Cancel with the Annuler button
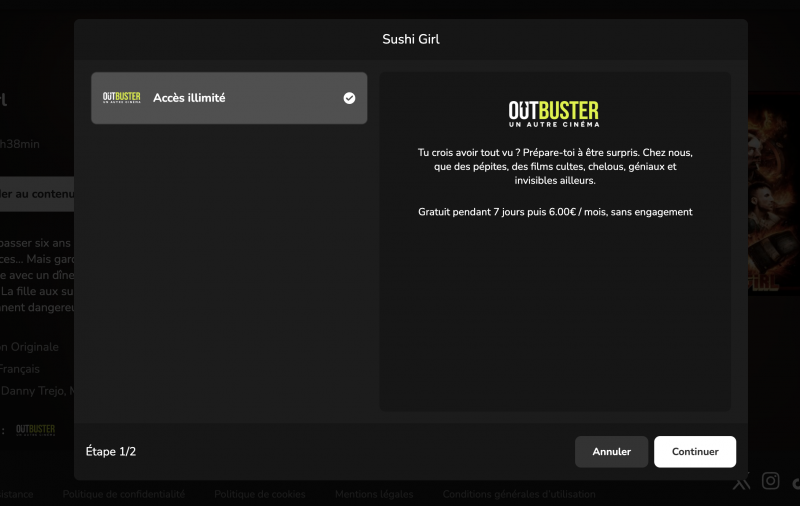 point(611,451)
